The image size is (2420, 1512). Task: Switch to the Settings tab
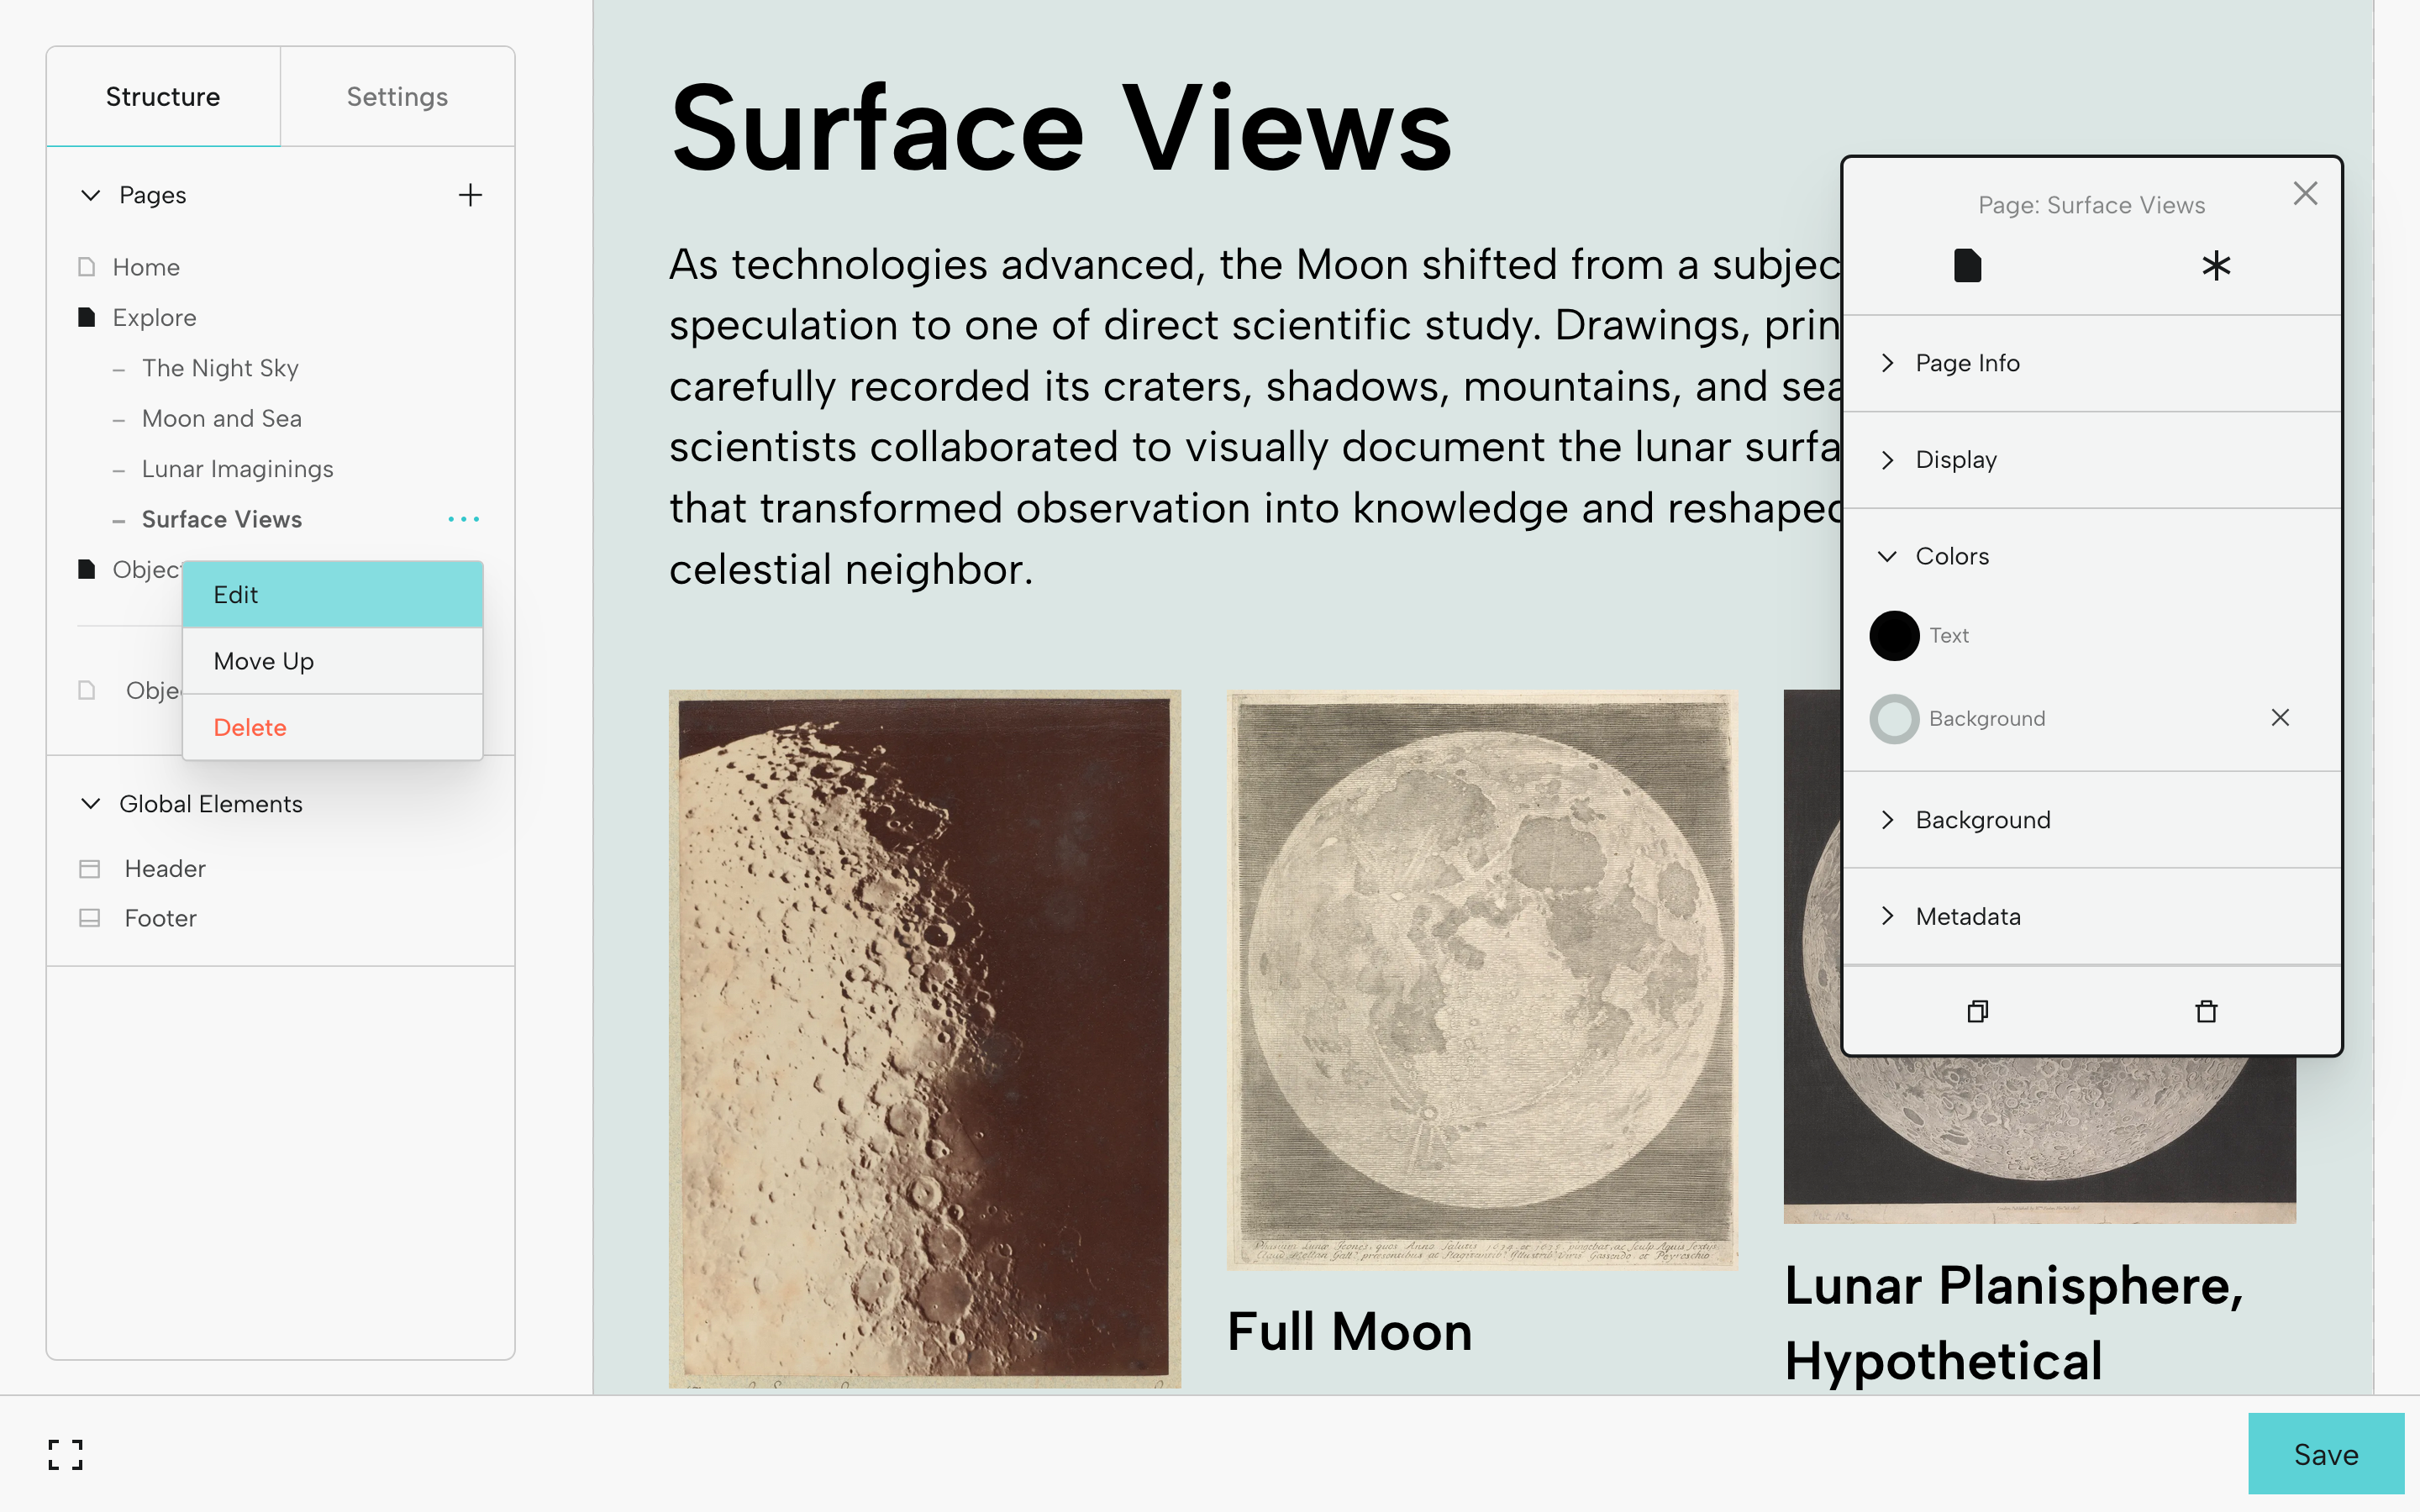tap(397, 97)
